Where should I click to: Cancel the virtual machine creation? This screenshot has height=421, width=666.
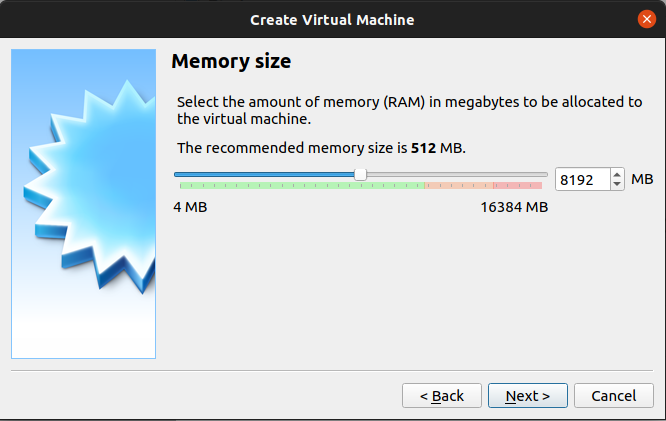(614, 396)
